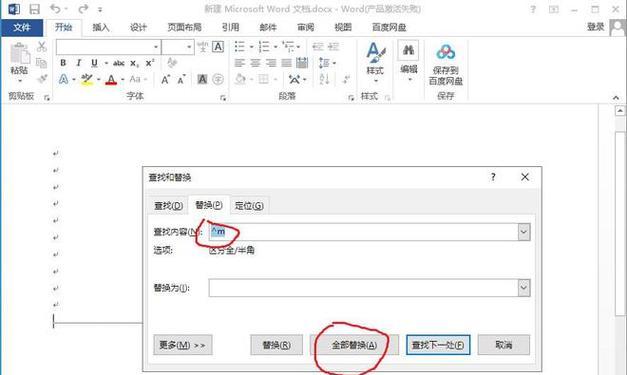Open the font size combo box
627x375 pixels.
(x=178, y=47)
